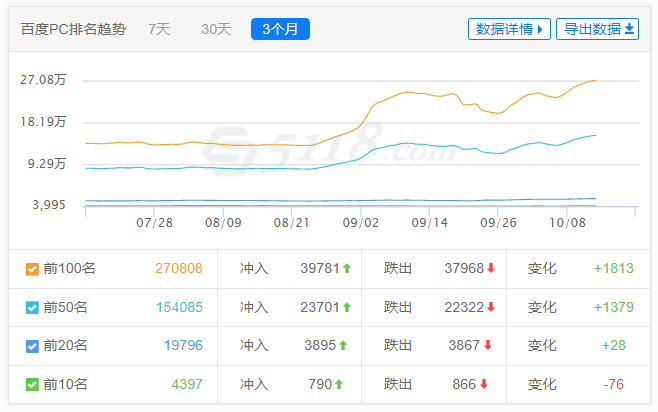
Task: Click the 冲入 label in 前10名 row
Action: pos(254,384)
